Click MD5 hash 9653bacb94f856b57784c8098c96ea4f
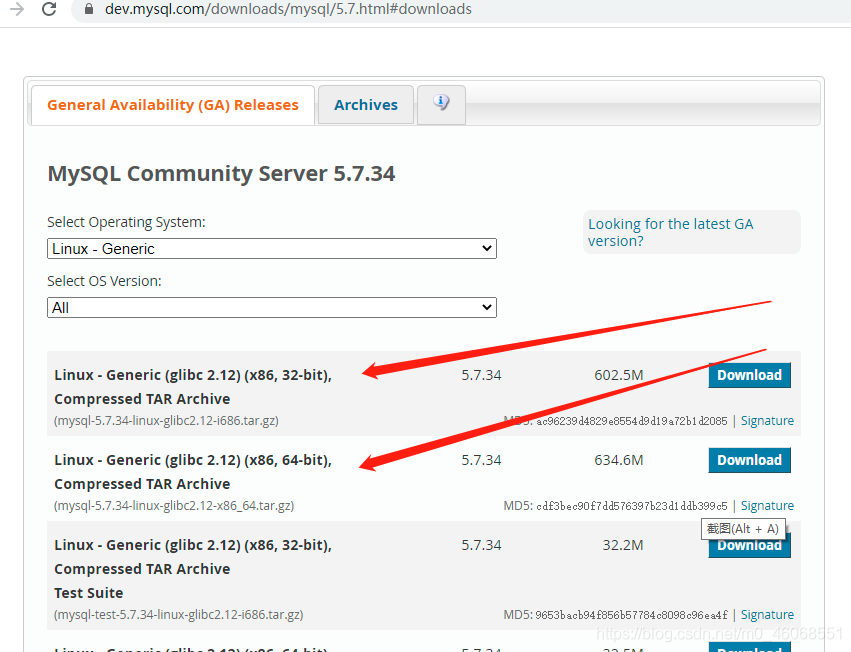Viewport: 851px width, 652px height. (x=632, y=615)
